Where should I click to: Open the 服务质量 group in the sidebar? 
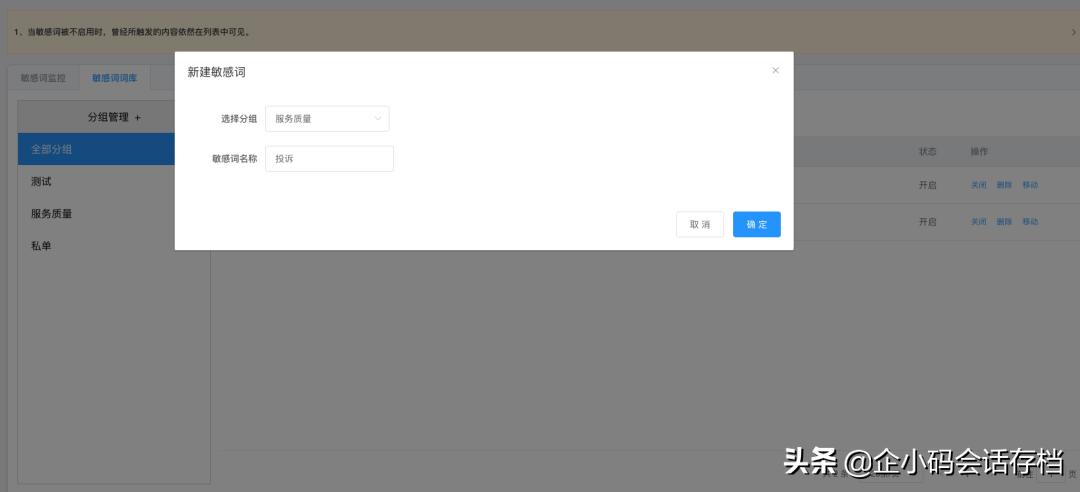(96, 214)
